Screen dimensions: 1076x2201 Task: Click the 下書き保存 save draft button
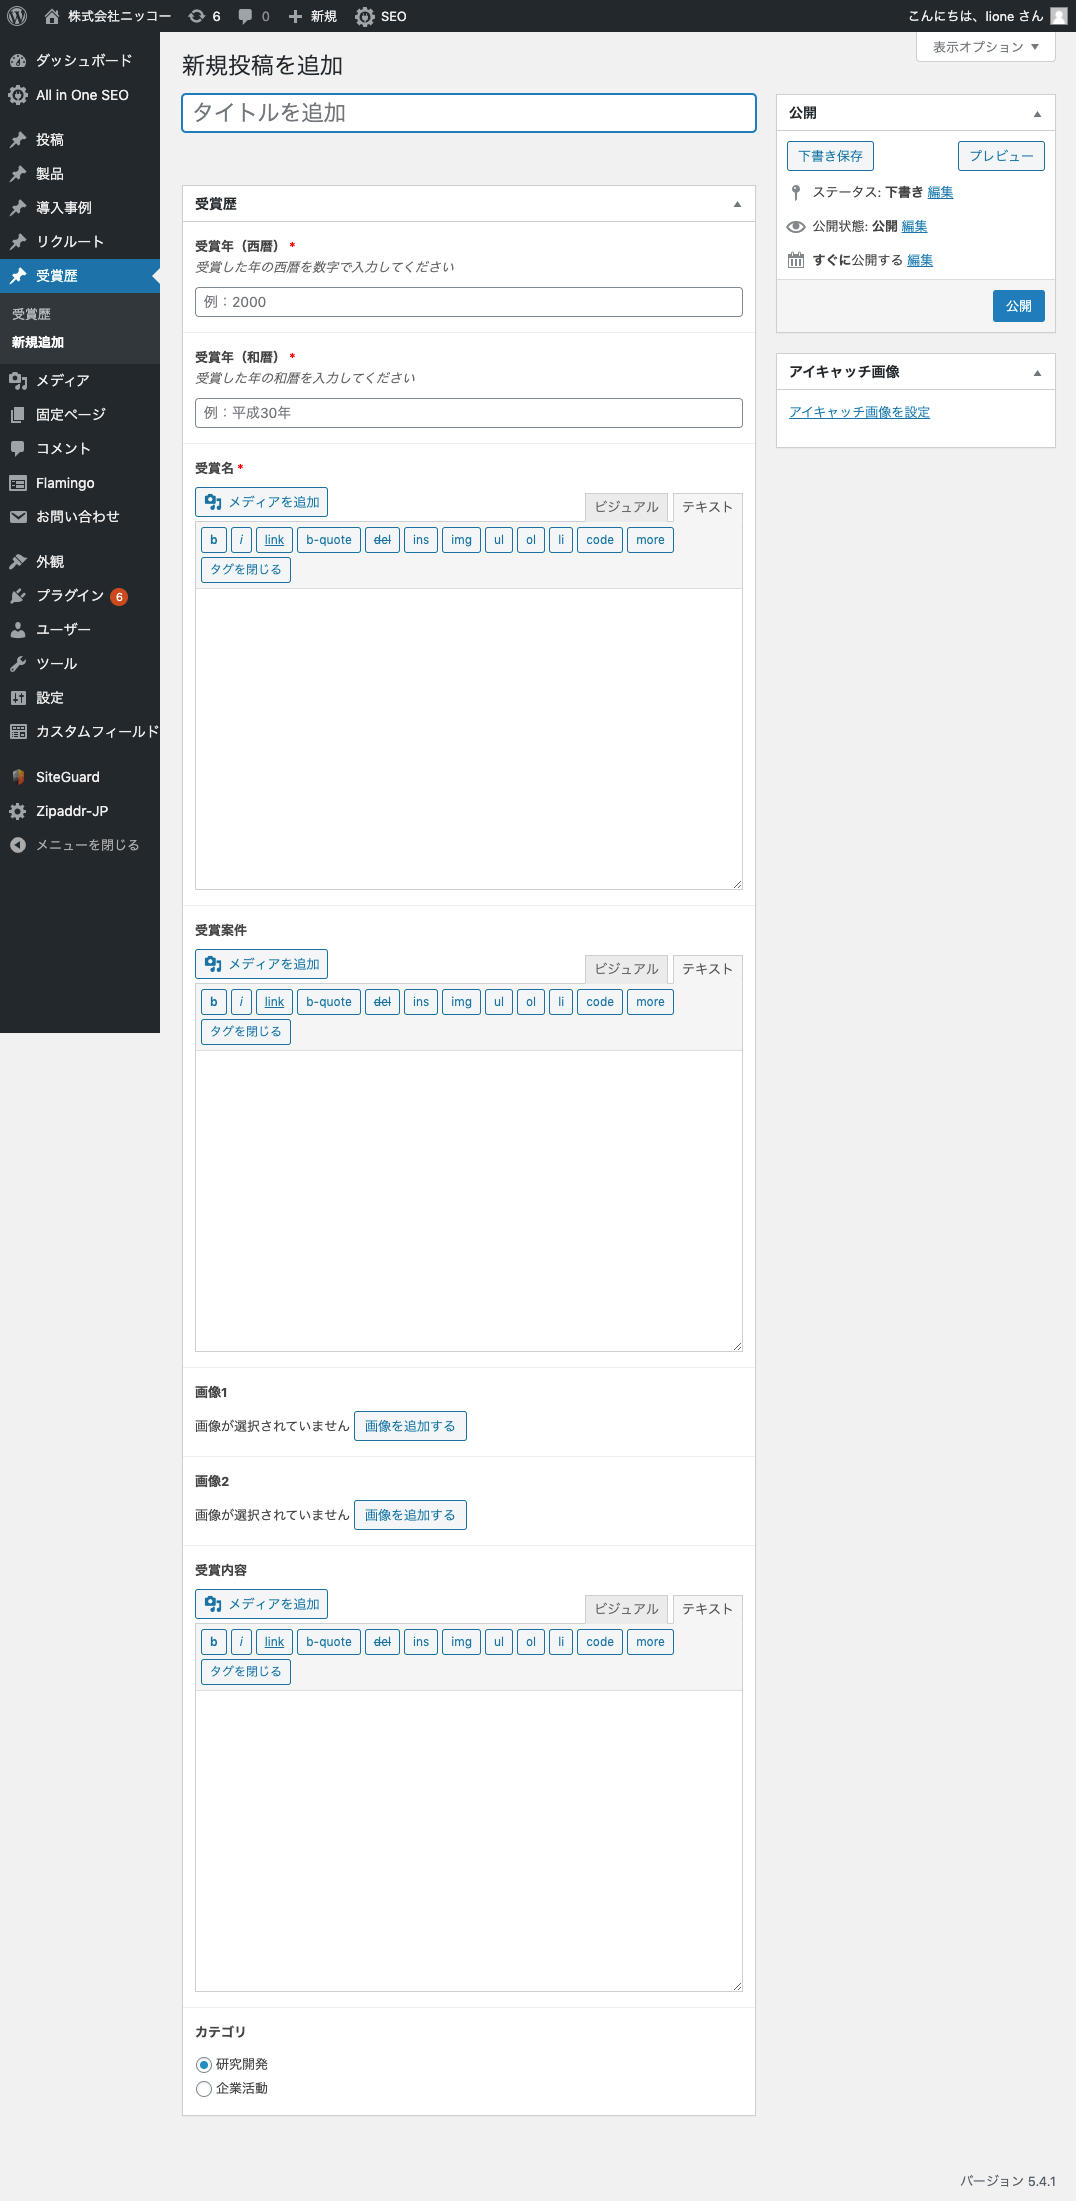pos(830,156)
